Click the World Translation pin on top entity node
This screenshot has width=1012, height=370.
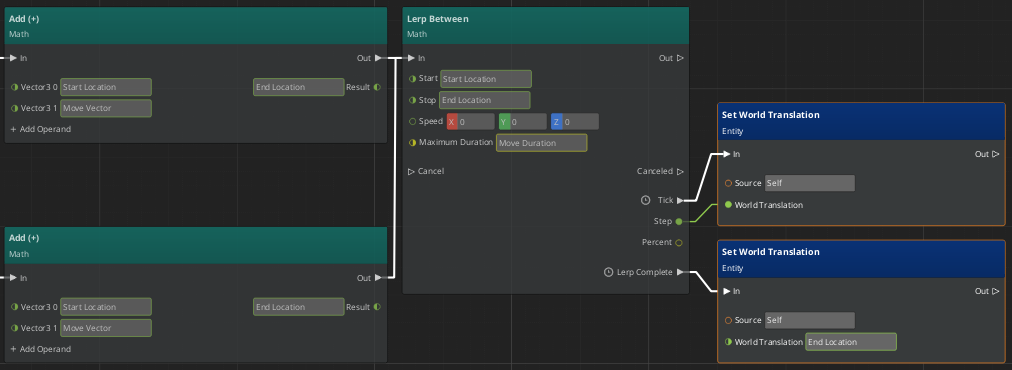(728, 205)
